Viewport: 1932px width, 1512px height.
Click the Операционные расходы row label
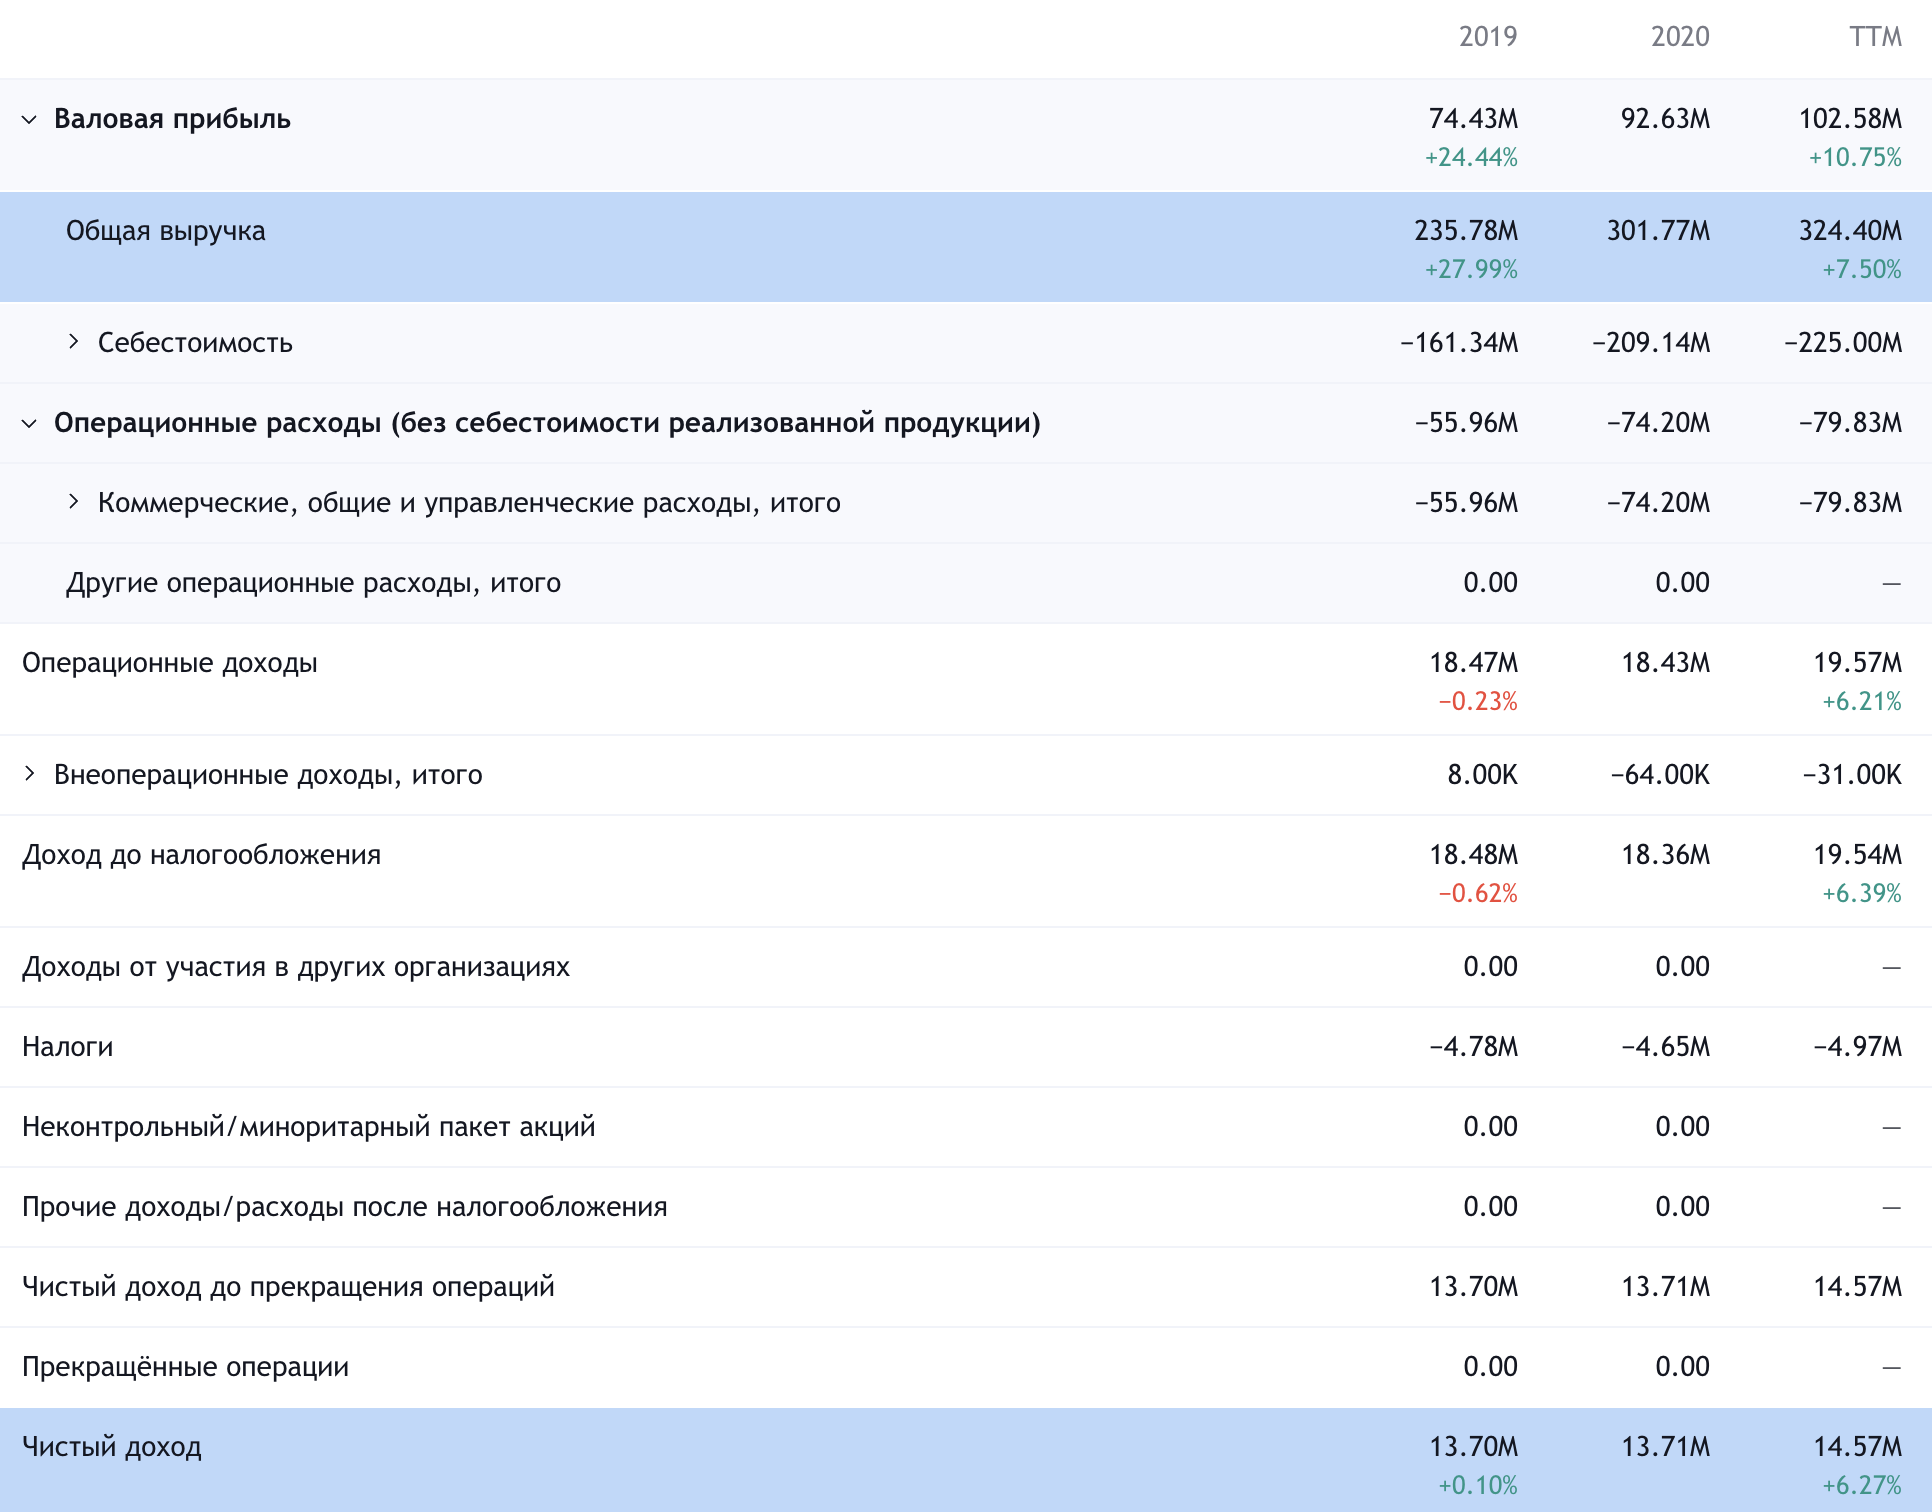point(547,424)
